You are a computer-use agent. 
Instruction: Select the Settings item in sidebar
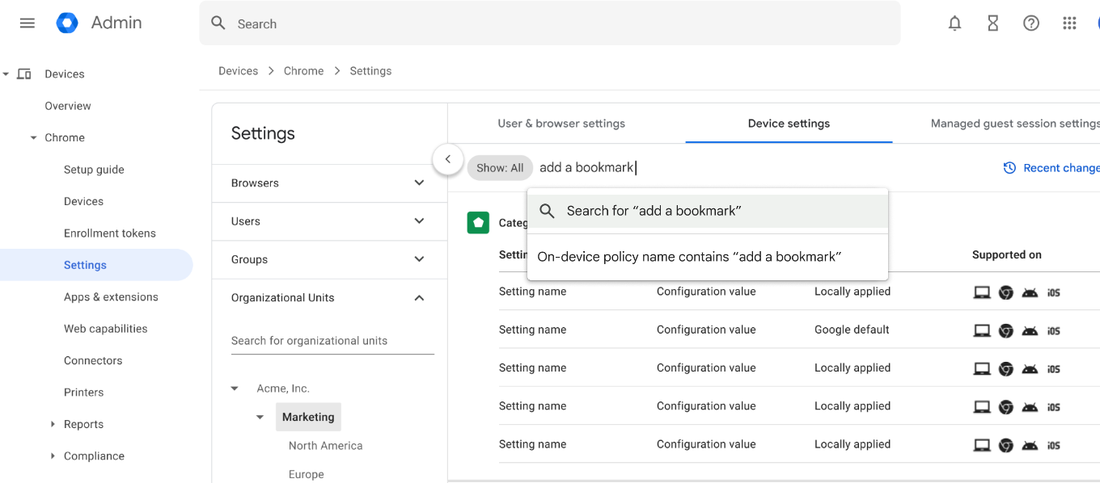[96, 265]
